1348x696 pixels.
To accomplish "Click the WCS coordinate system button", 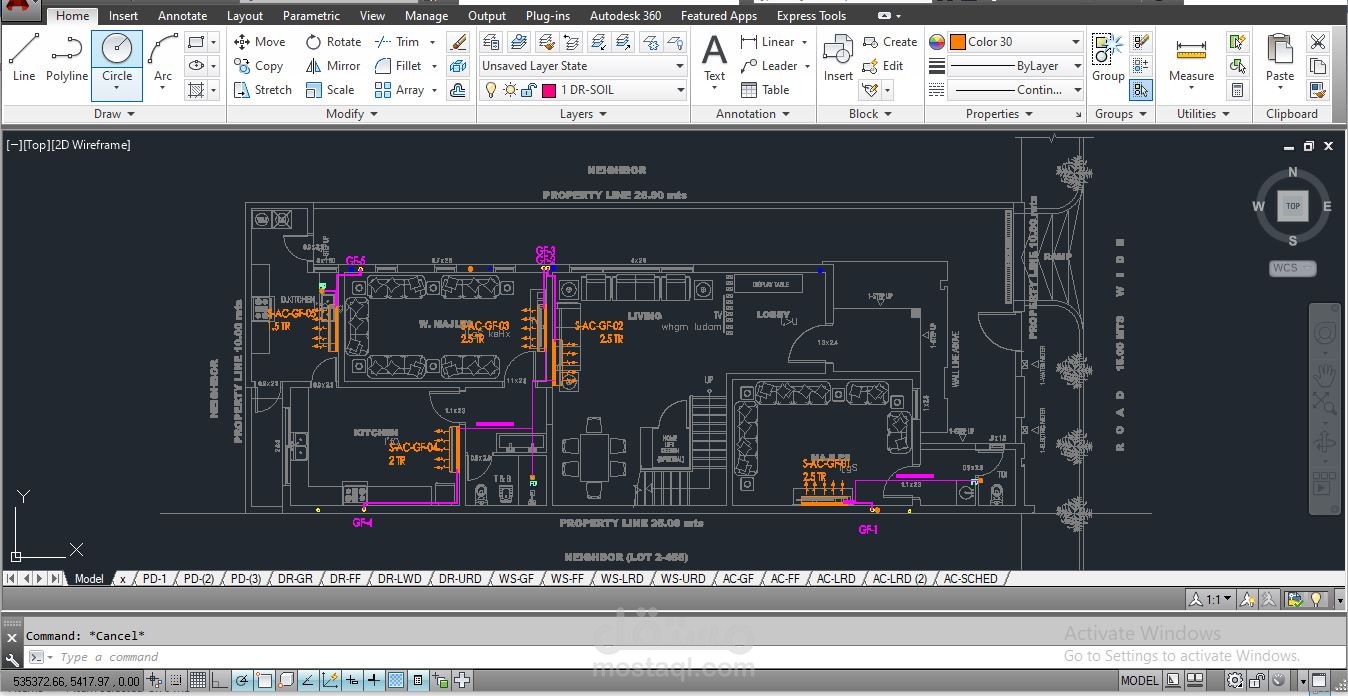I will [1292, 268].
